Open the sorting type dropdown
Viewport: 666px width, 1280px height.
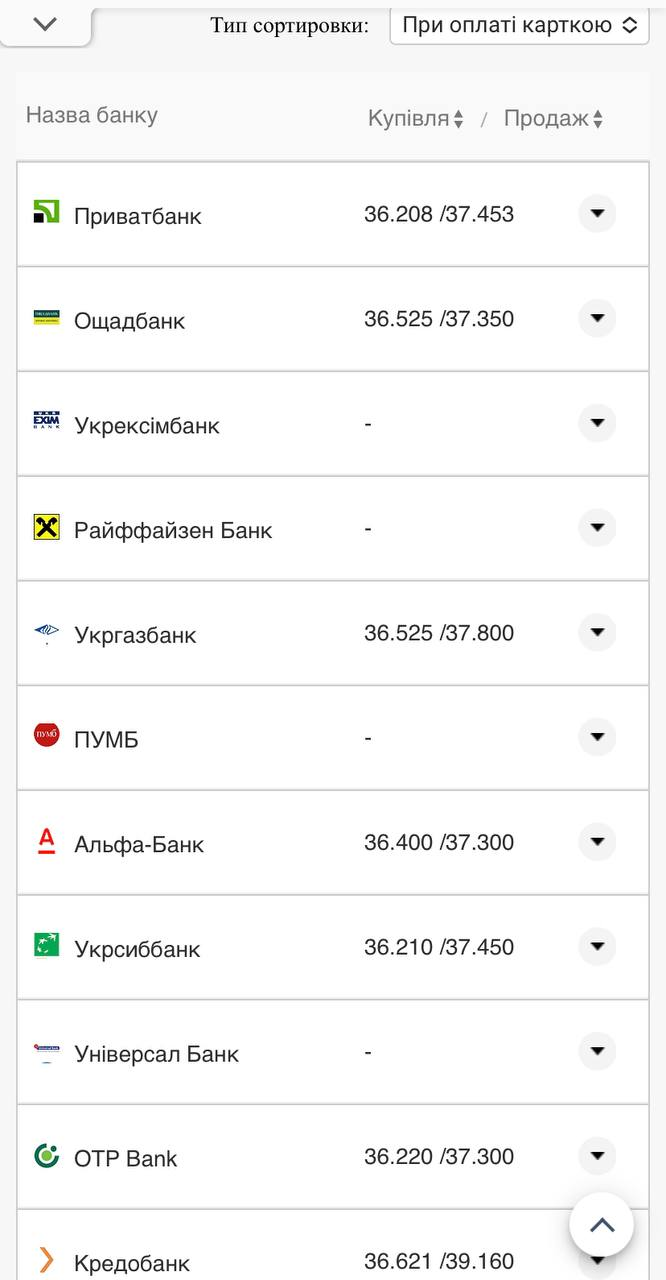[519, 25]
